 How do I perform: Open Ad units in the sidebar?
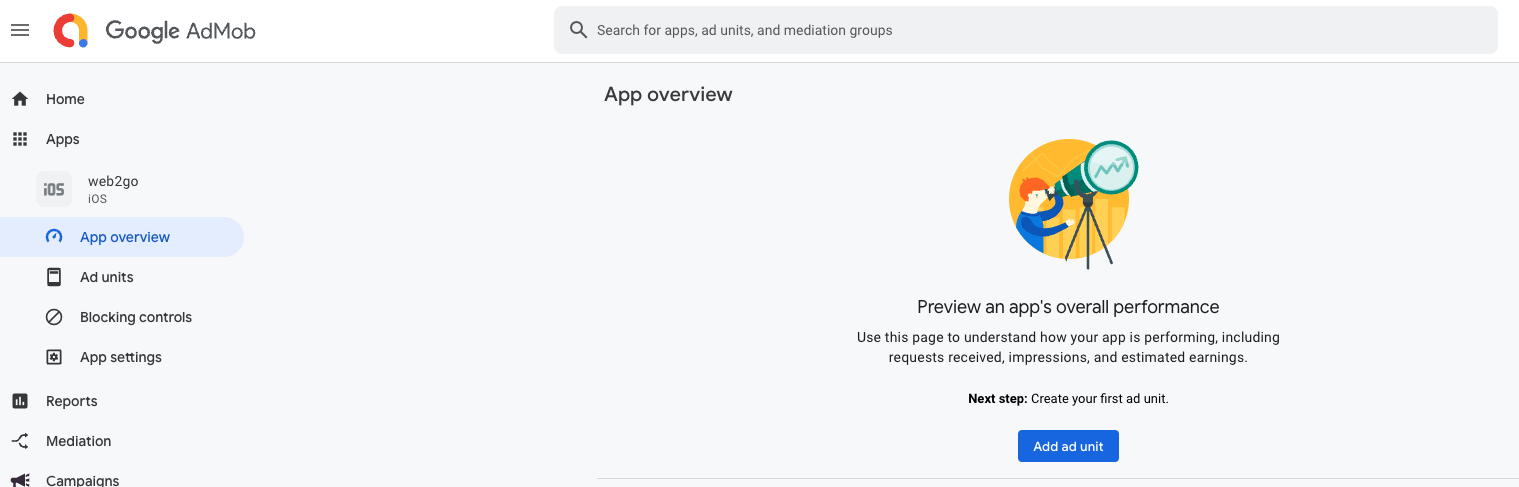click(106, 277)
